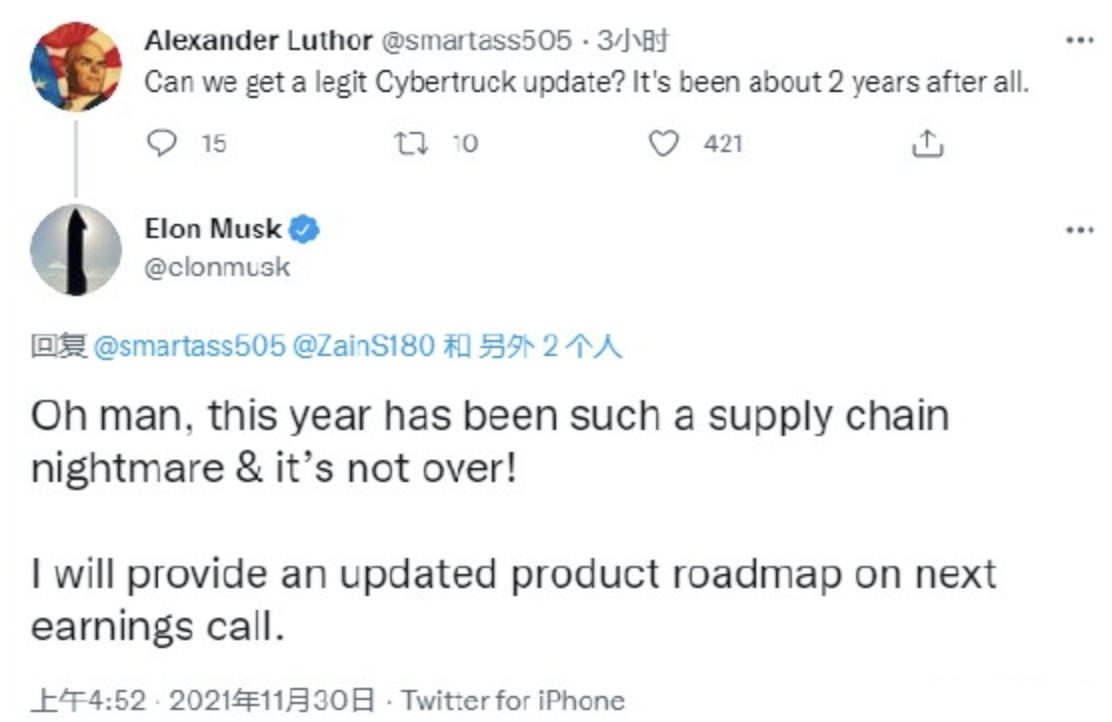Click the 上午4:52 · 2021年11月30日 timestamp

[x=203, y=701]
